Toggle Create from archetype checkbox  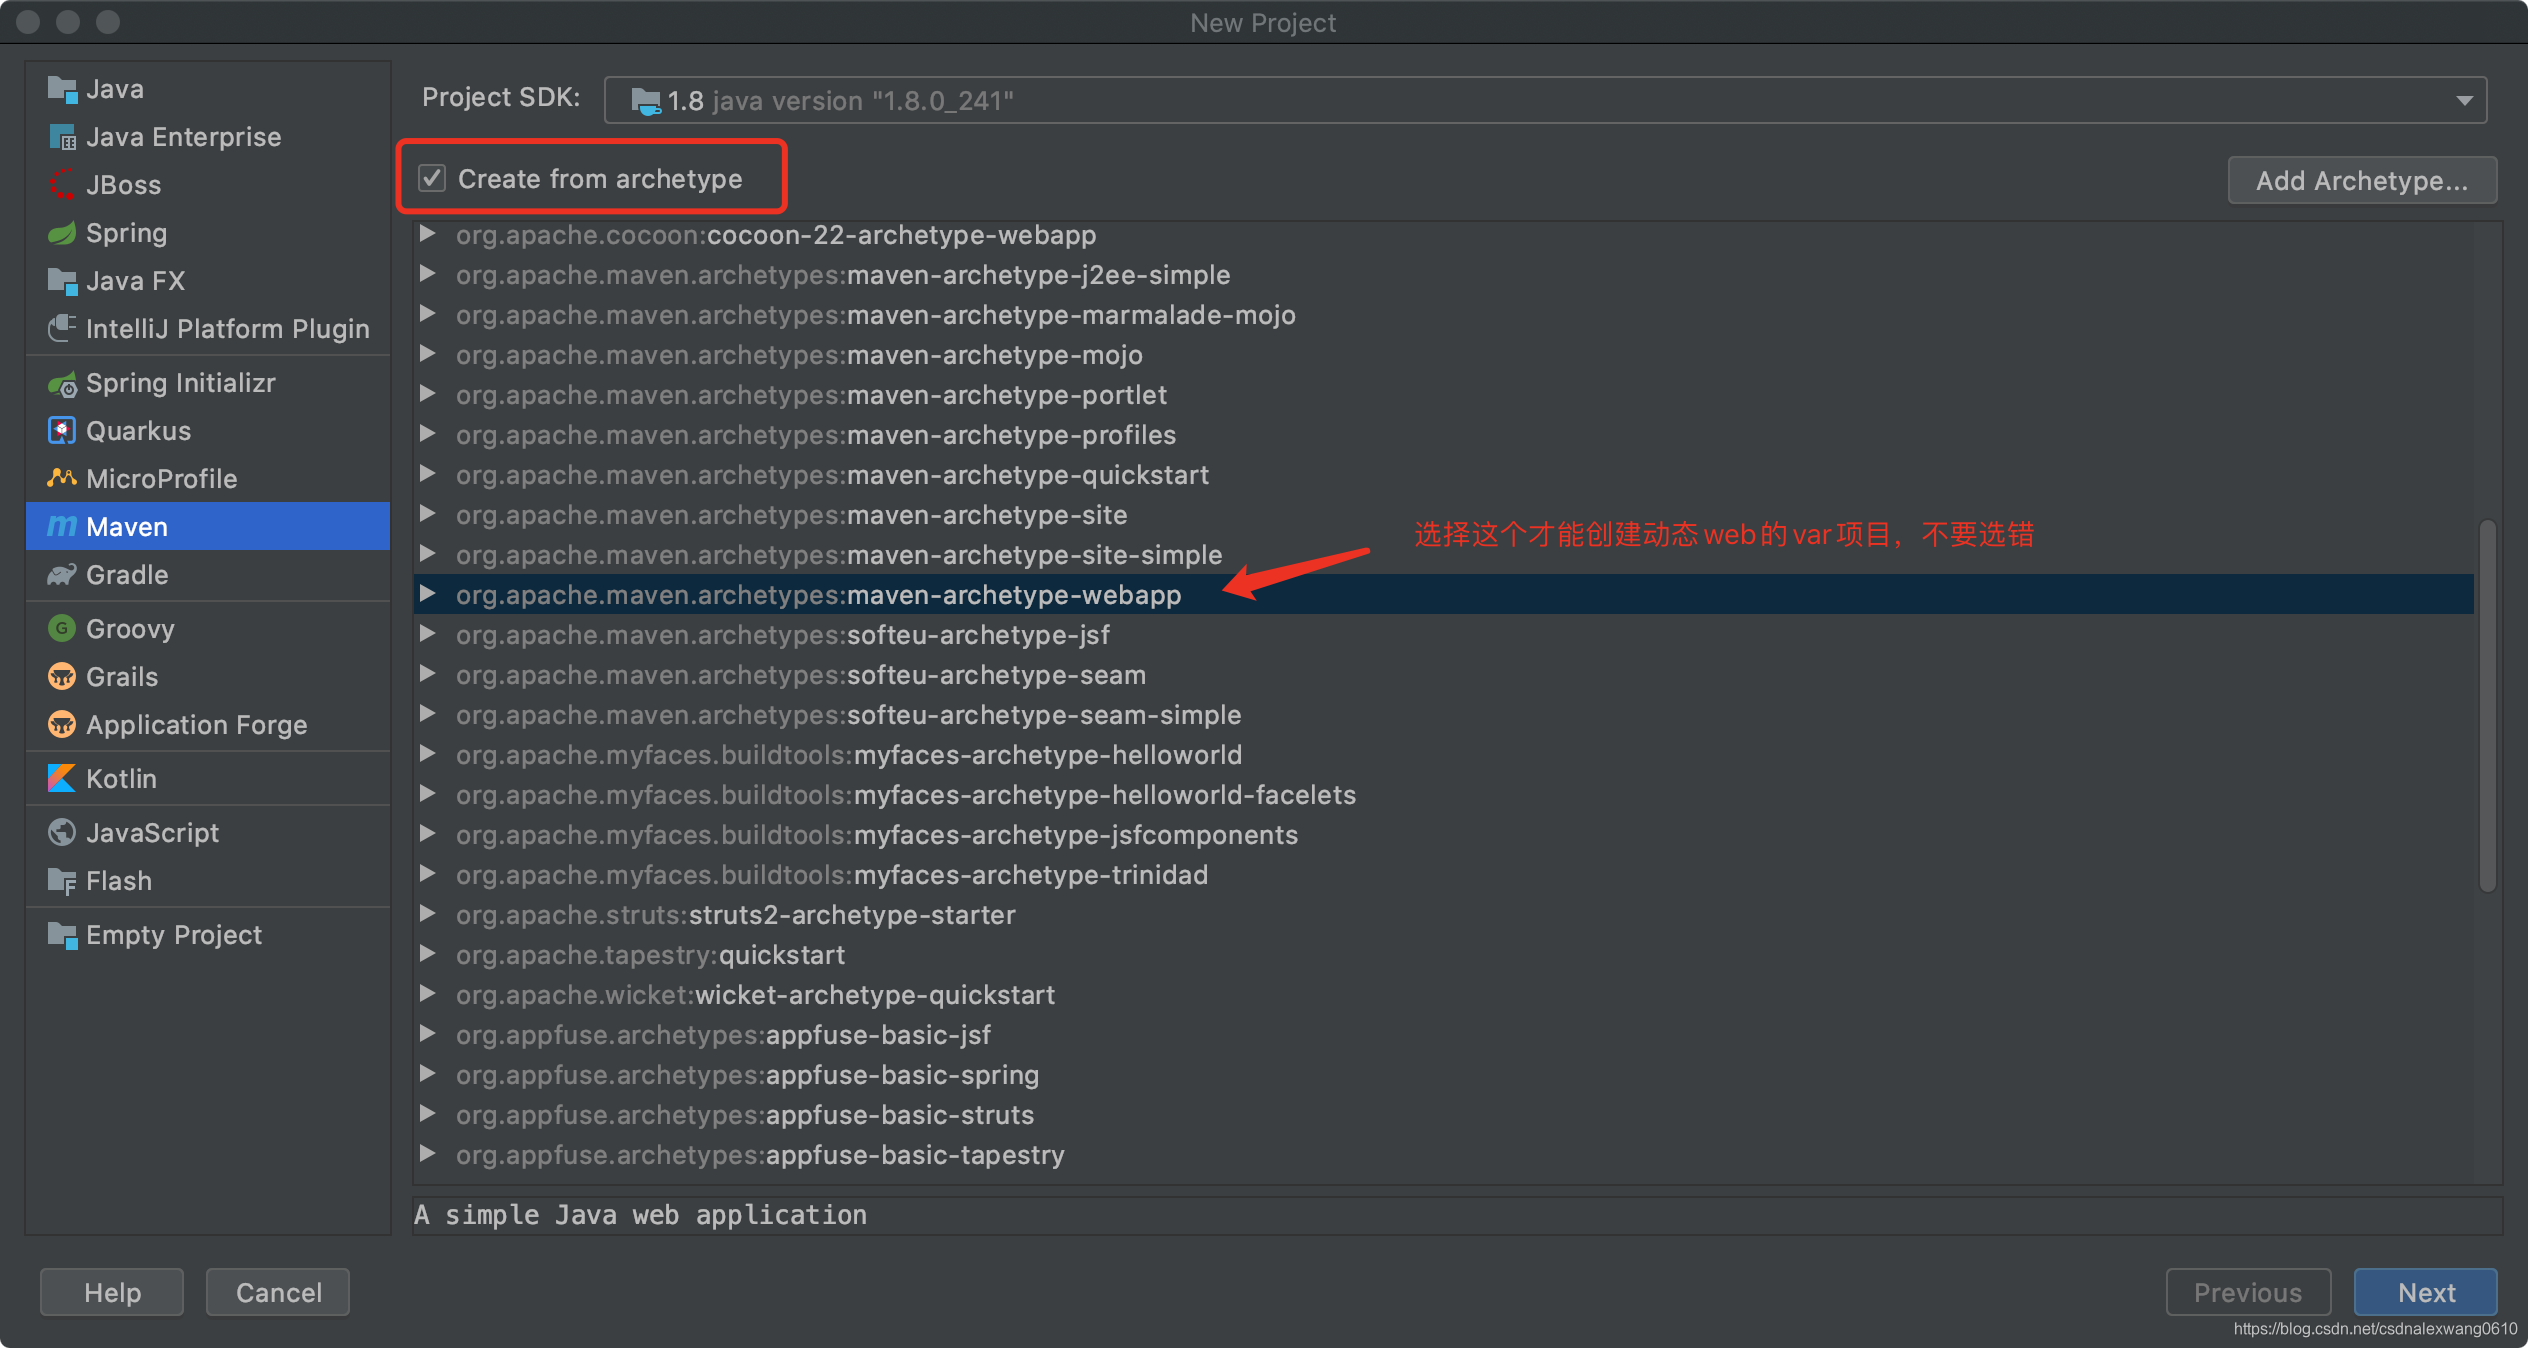pyautogui.click(x=430, y=179)
